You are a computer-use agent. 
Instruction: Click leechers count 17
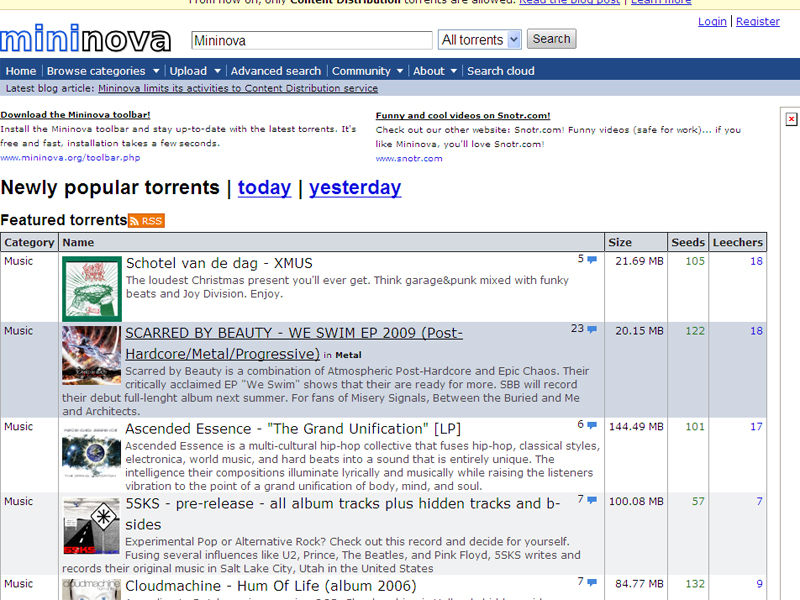pos(757,427)
